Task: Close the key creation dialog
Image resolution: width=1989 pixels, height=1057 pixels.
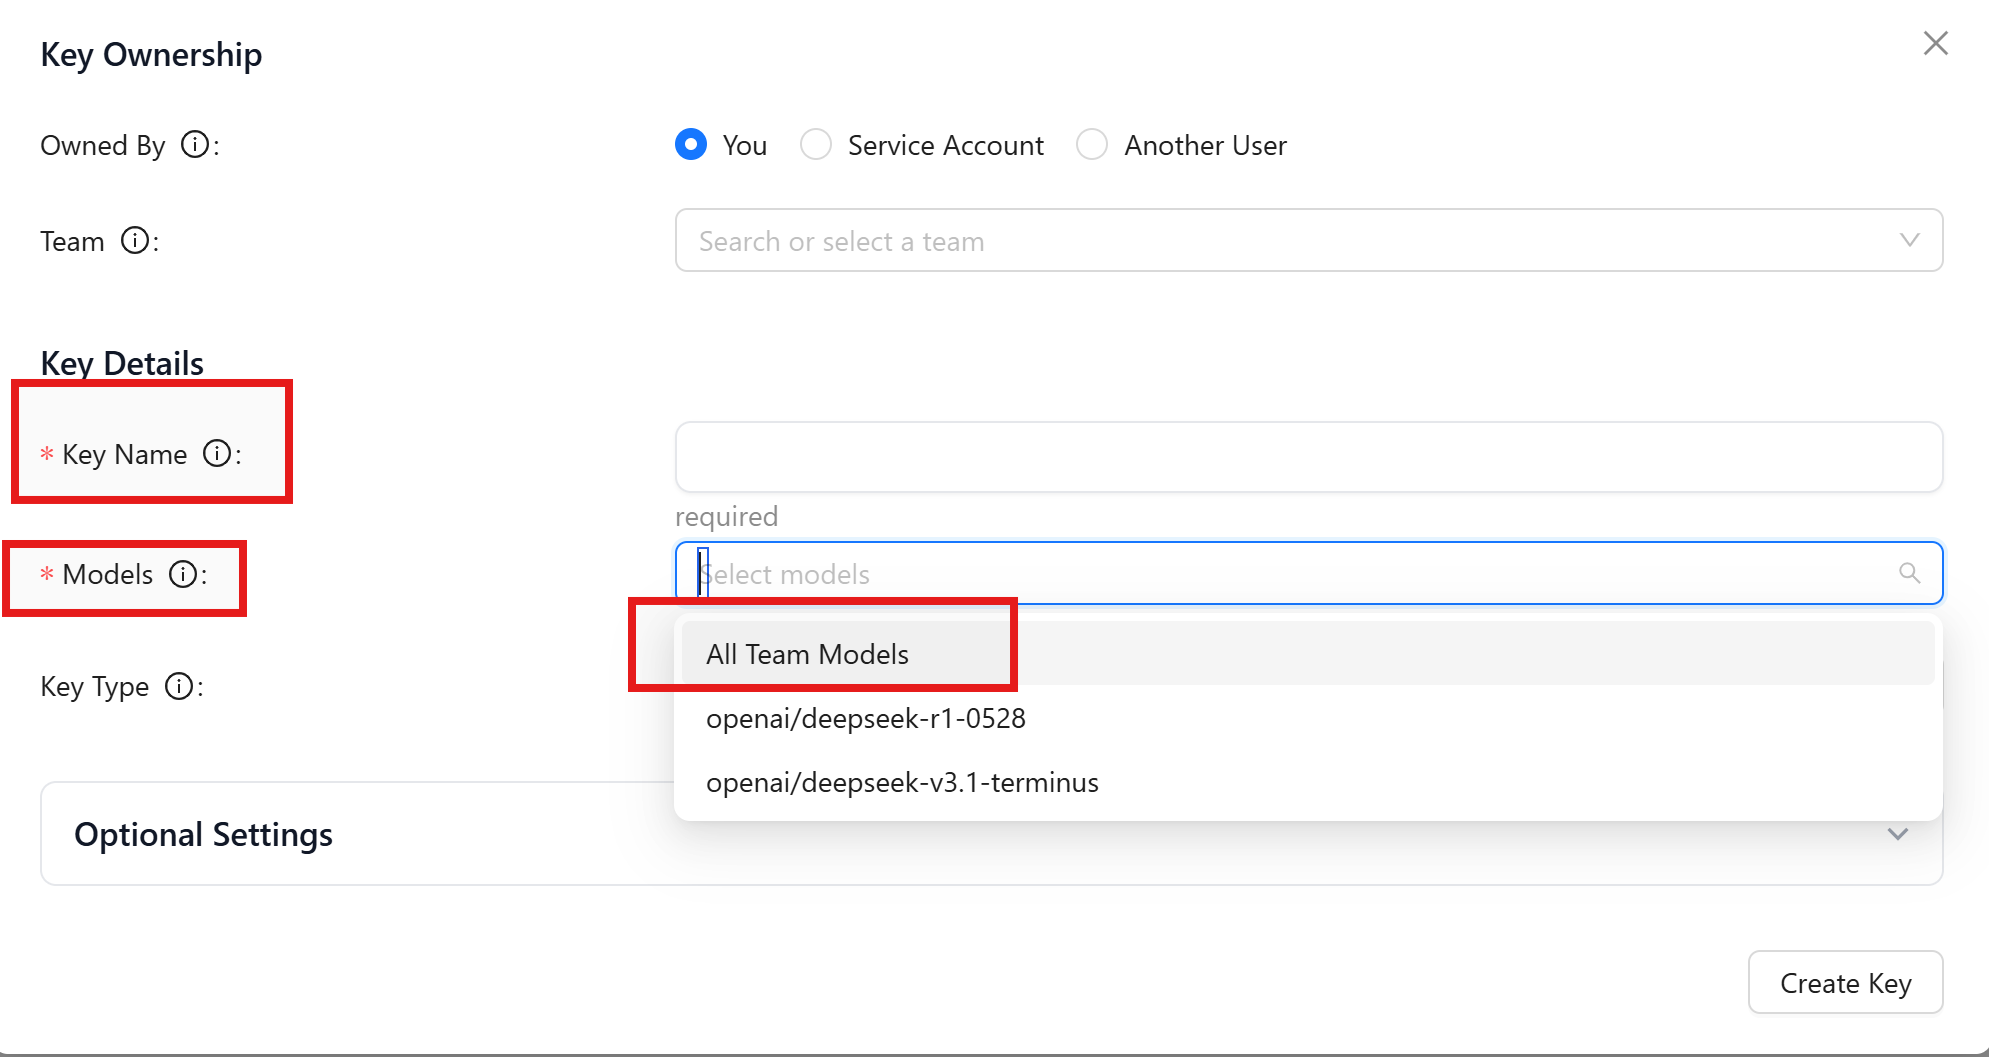Action: click(1935, 43)
